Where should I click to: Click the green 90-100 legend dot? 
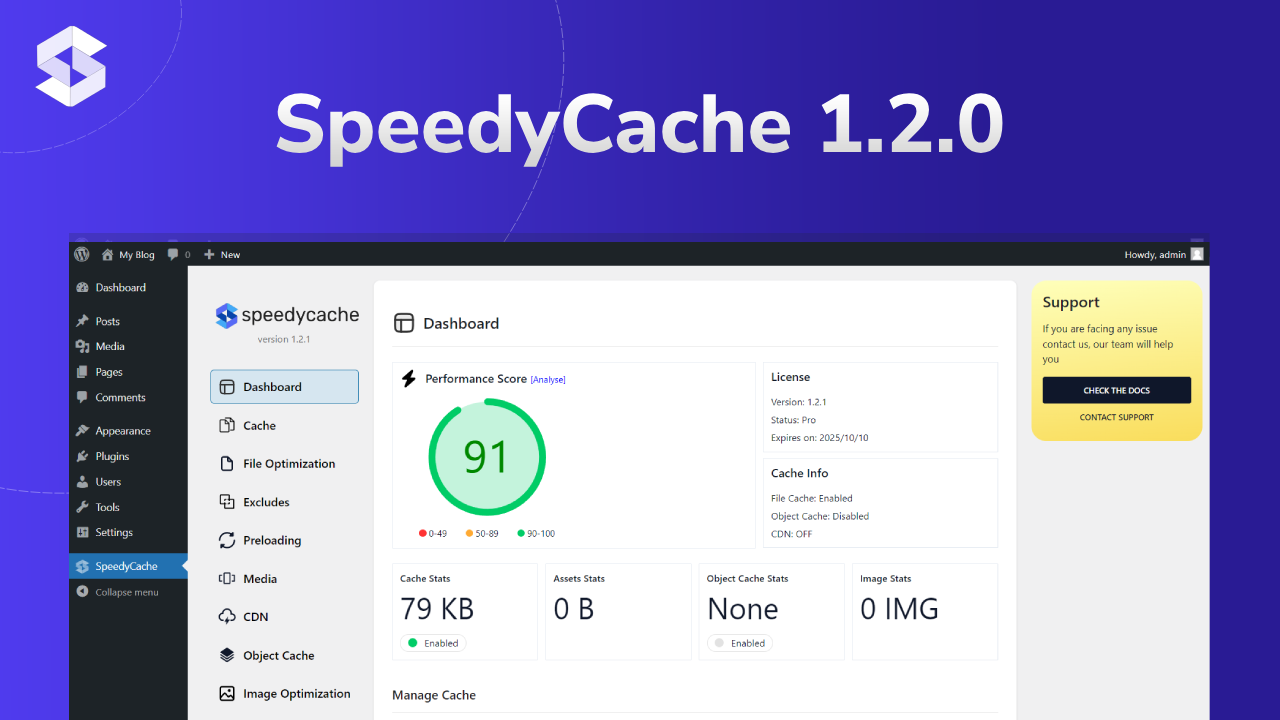pyautogui.click(x=521, y=534)
